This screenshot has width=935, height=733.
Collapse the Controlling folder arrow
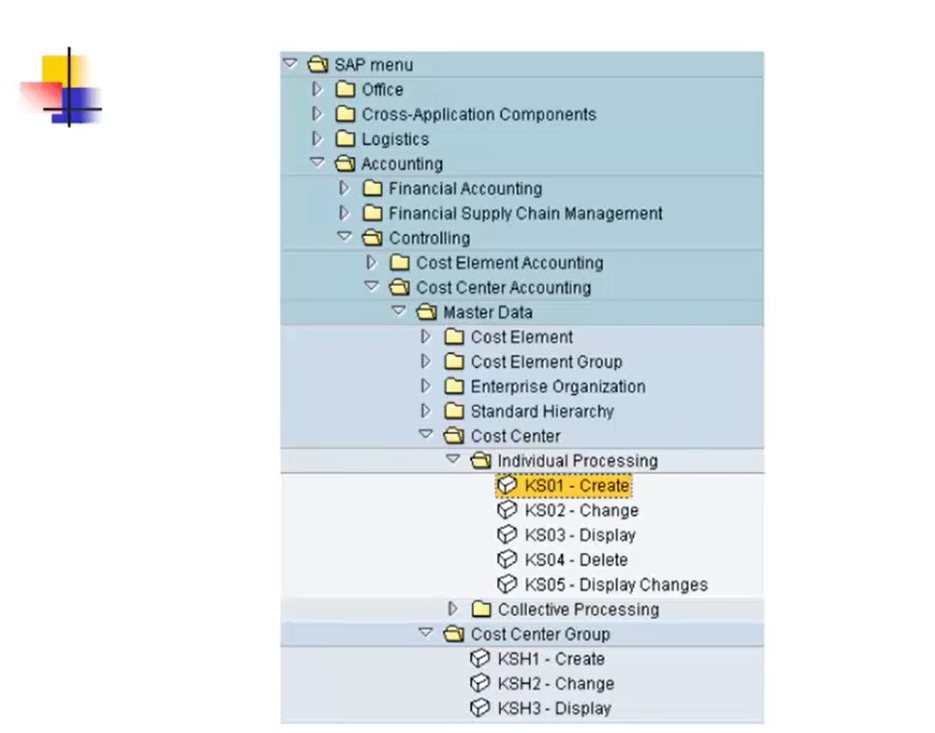[x=345, y=236]
